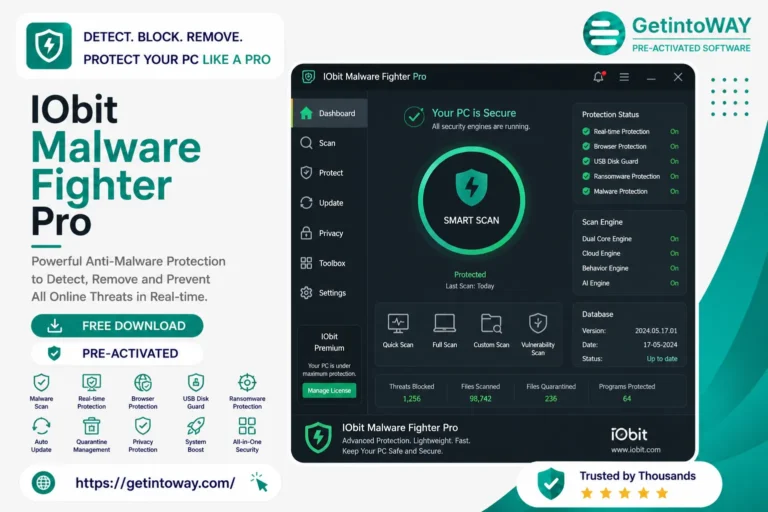Viewport: 768px width, 512px height.
Task: Click the Manage License button
Action: (329, 390)
